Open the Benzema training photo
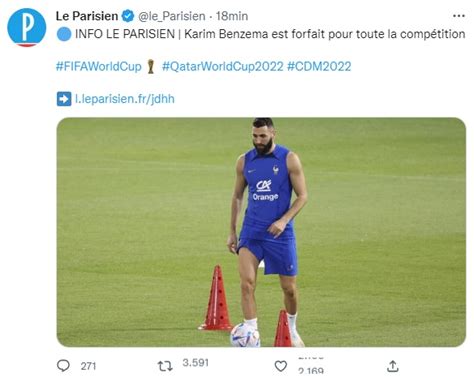This screenshot has height=377, width=474. pyautogui.click(x=261, y=232)
